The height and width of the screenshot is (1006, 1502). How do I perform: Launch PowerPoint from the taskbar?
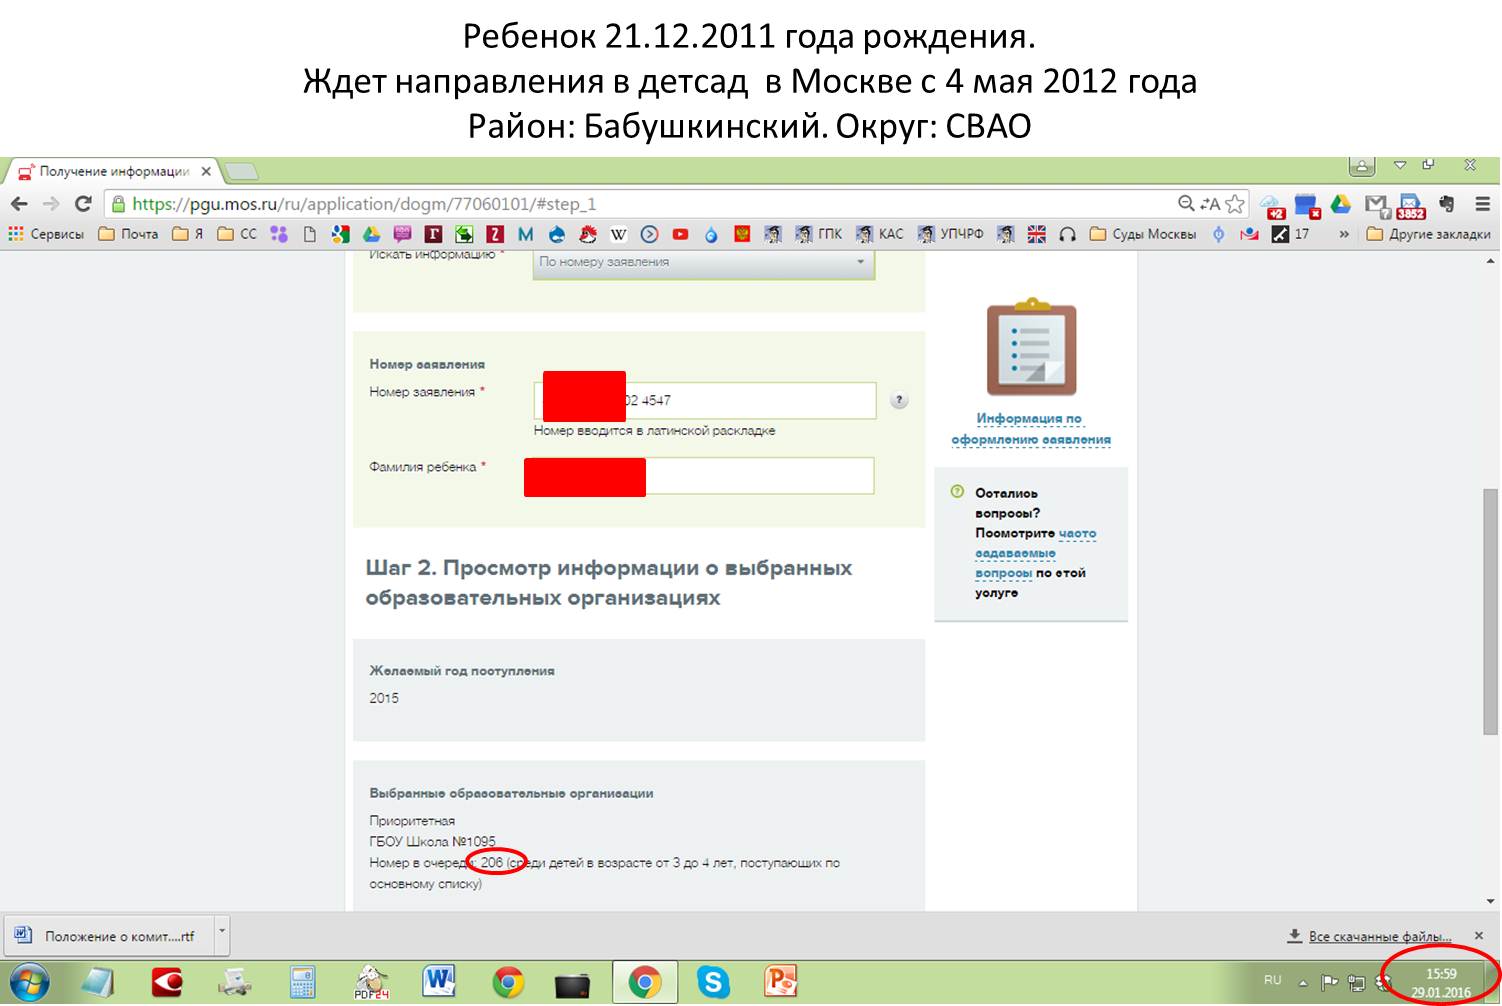click(x=780, y=982)
